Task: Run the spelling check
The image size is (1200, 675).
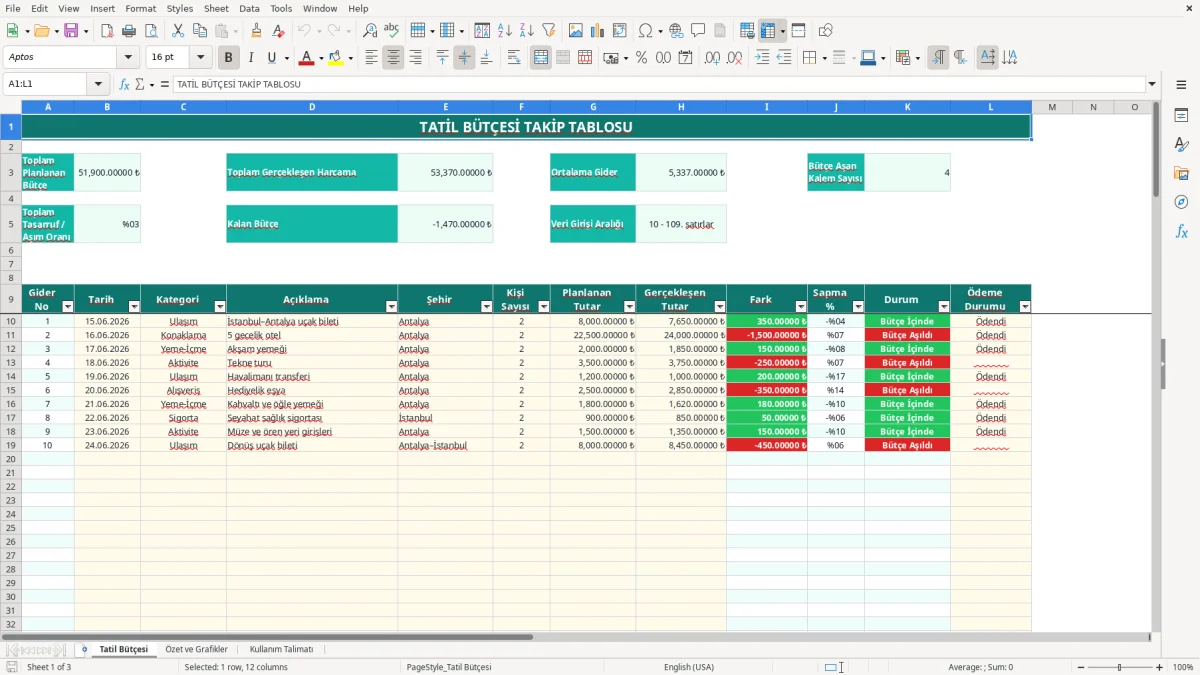Action: 391,31
